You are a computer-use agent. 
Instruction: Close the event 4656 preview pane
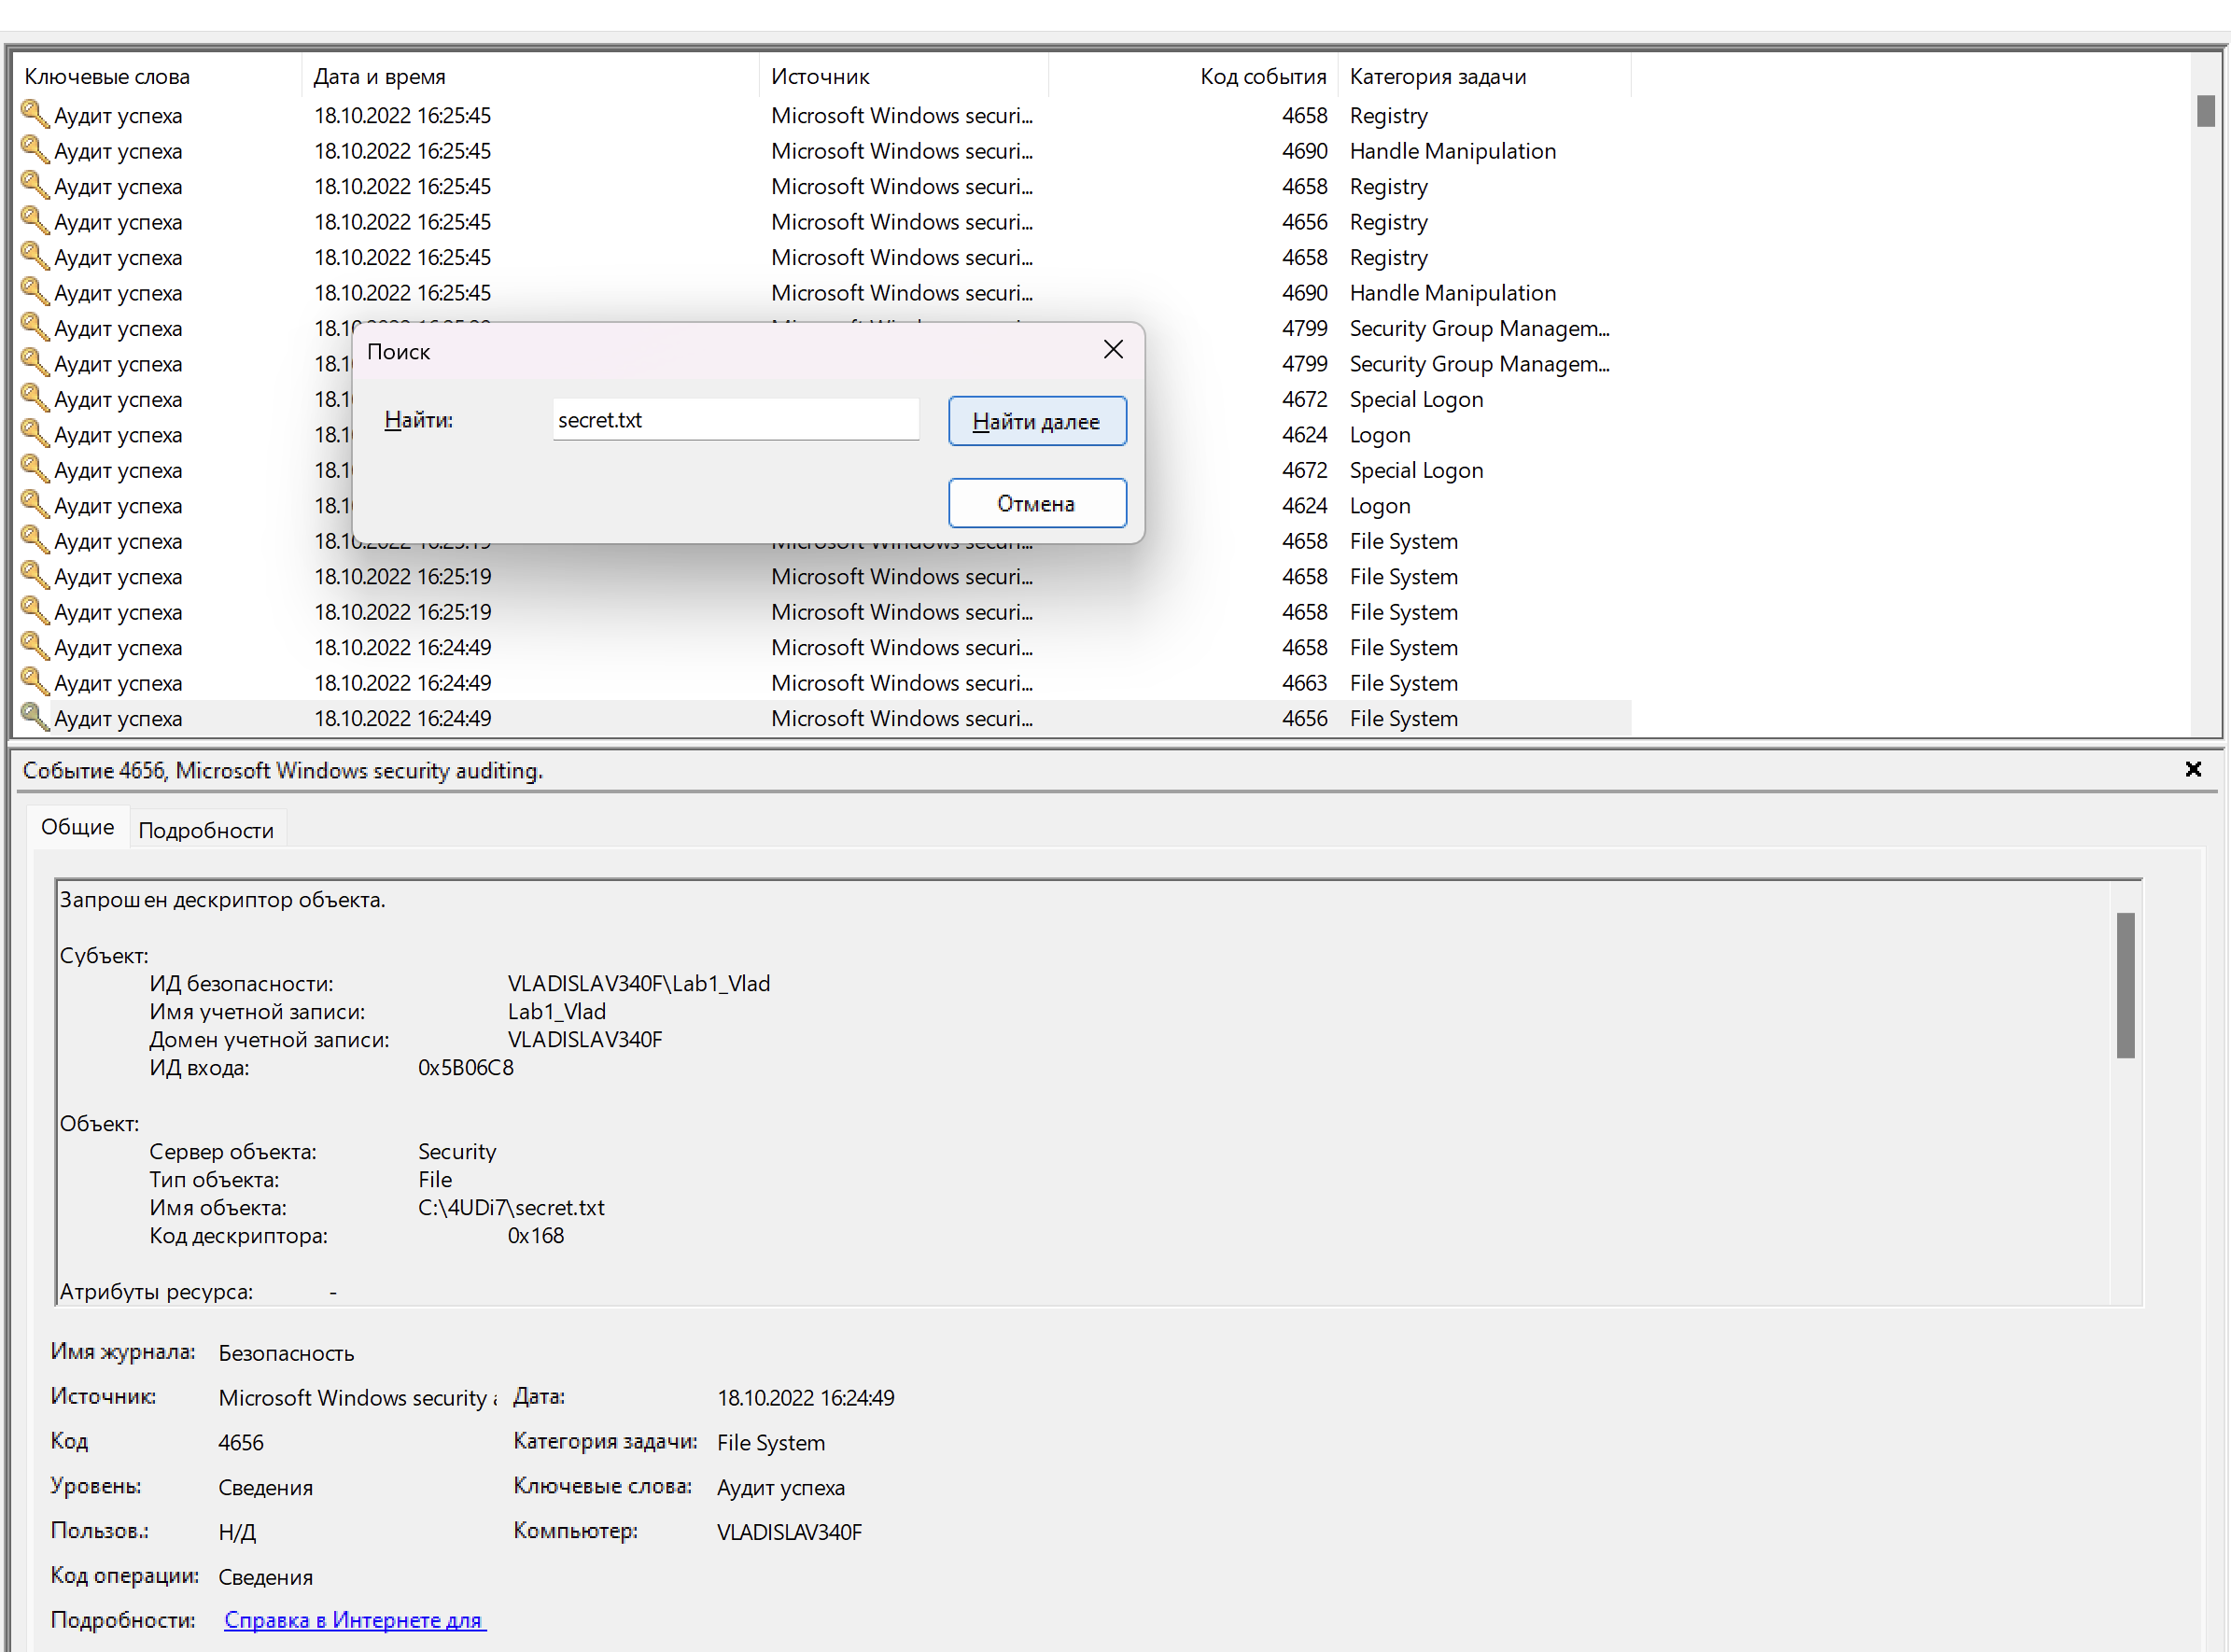pyautogui.click(x=2192, y=769)
